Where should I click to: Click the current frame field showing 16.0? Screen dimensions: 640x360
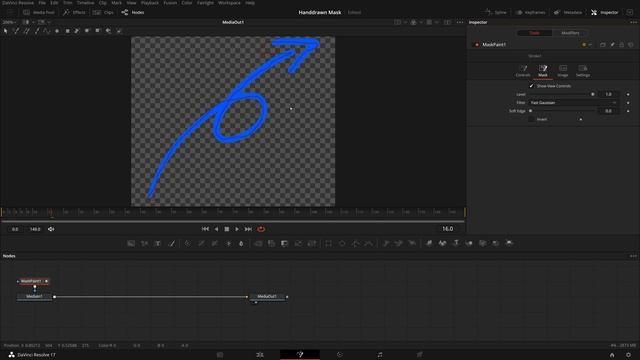[x=447, y=229]
